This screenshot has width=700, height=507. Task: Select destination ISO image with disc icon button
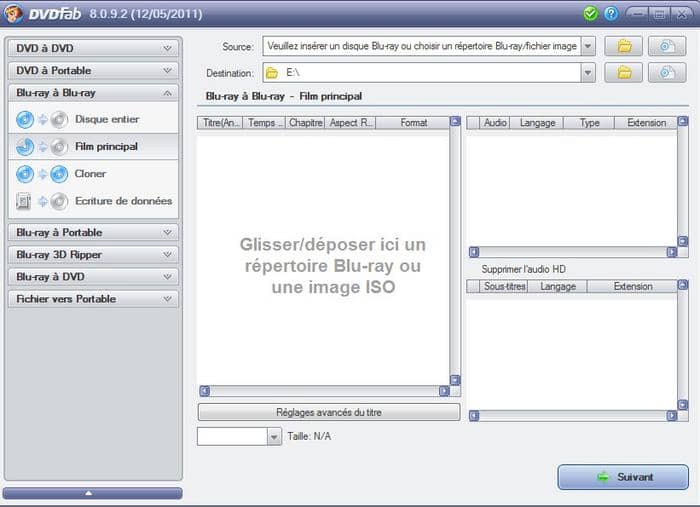[667, 72]
